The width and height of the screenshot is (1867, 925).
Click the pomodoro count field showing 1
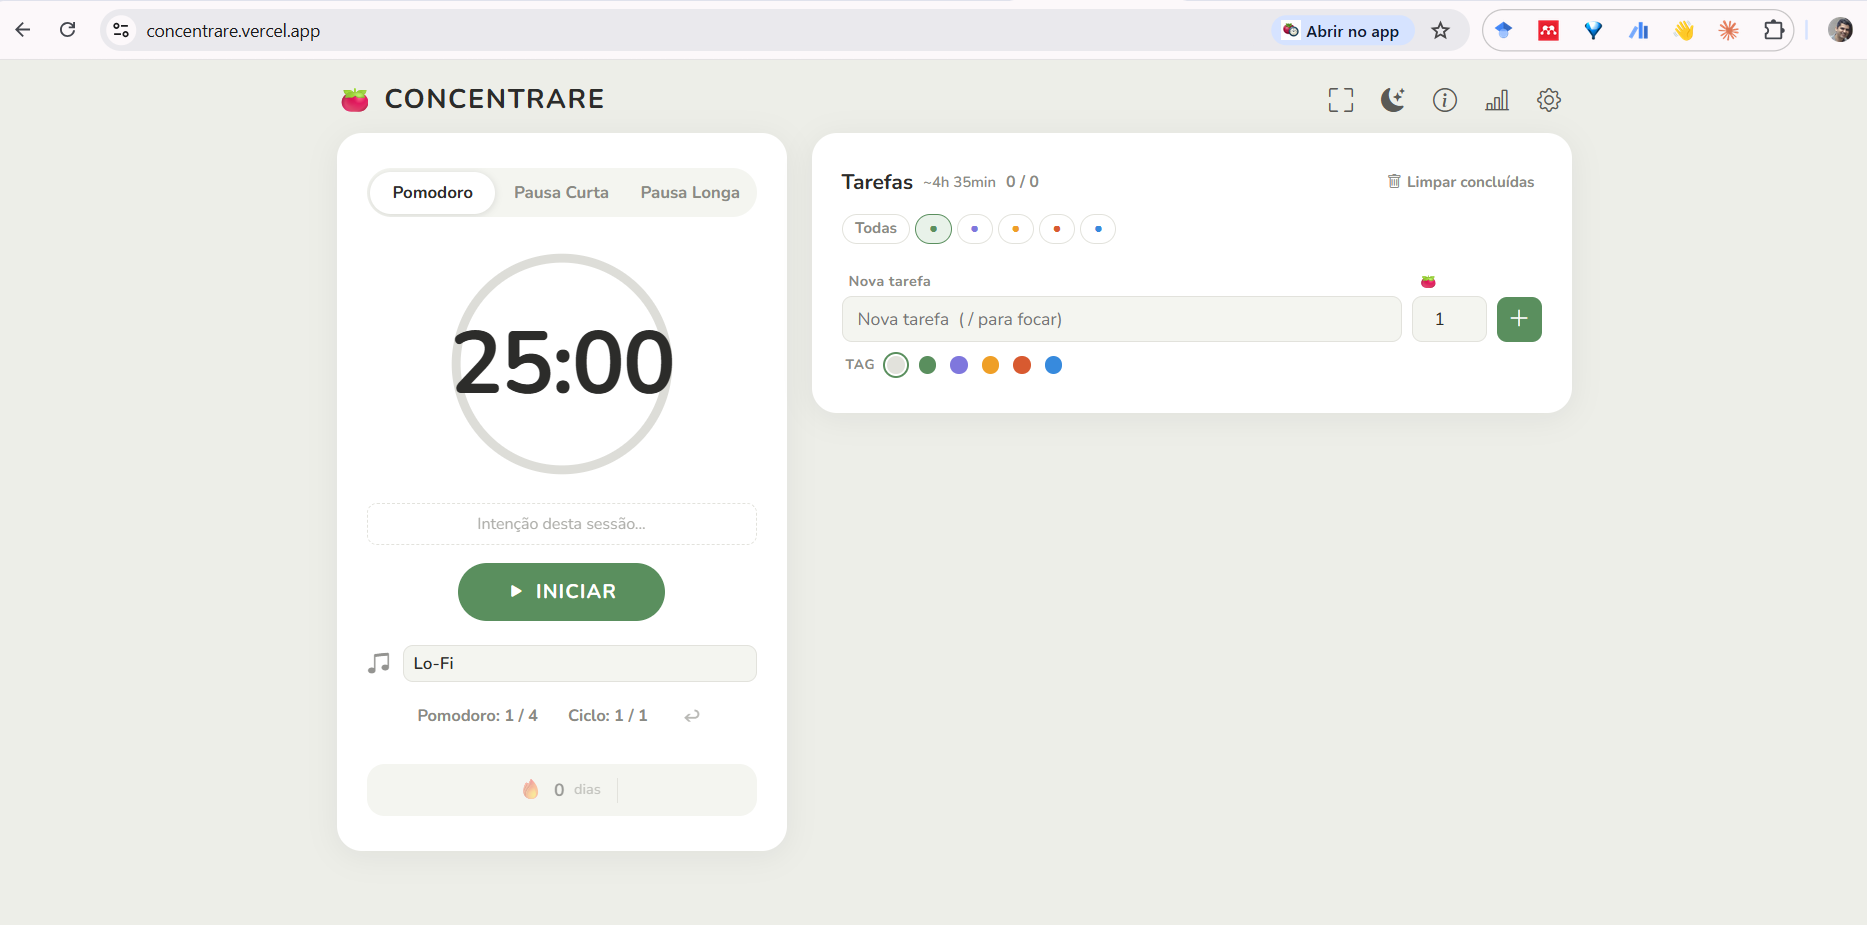pos(1449,319)
